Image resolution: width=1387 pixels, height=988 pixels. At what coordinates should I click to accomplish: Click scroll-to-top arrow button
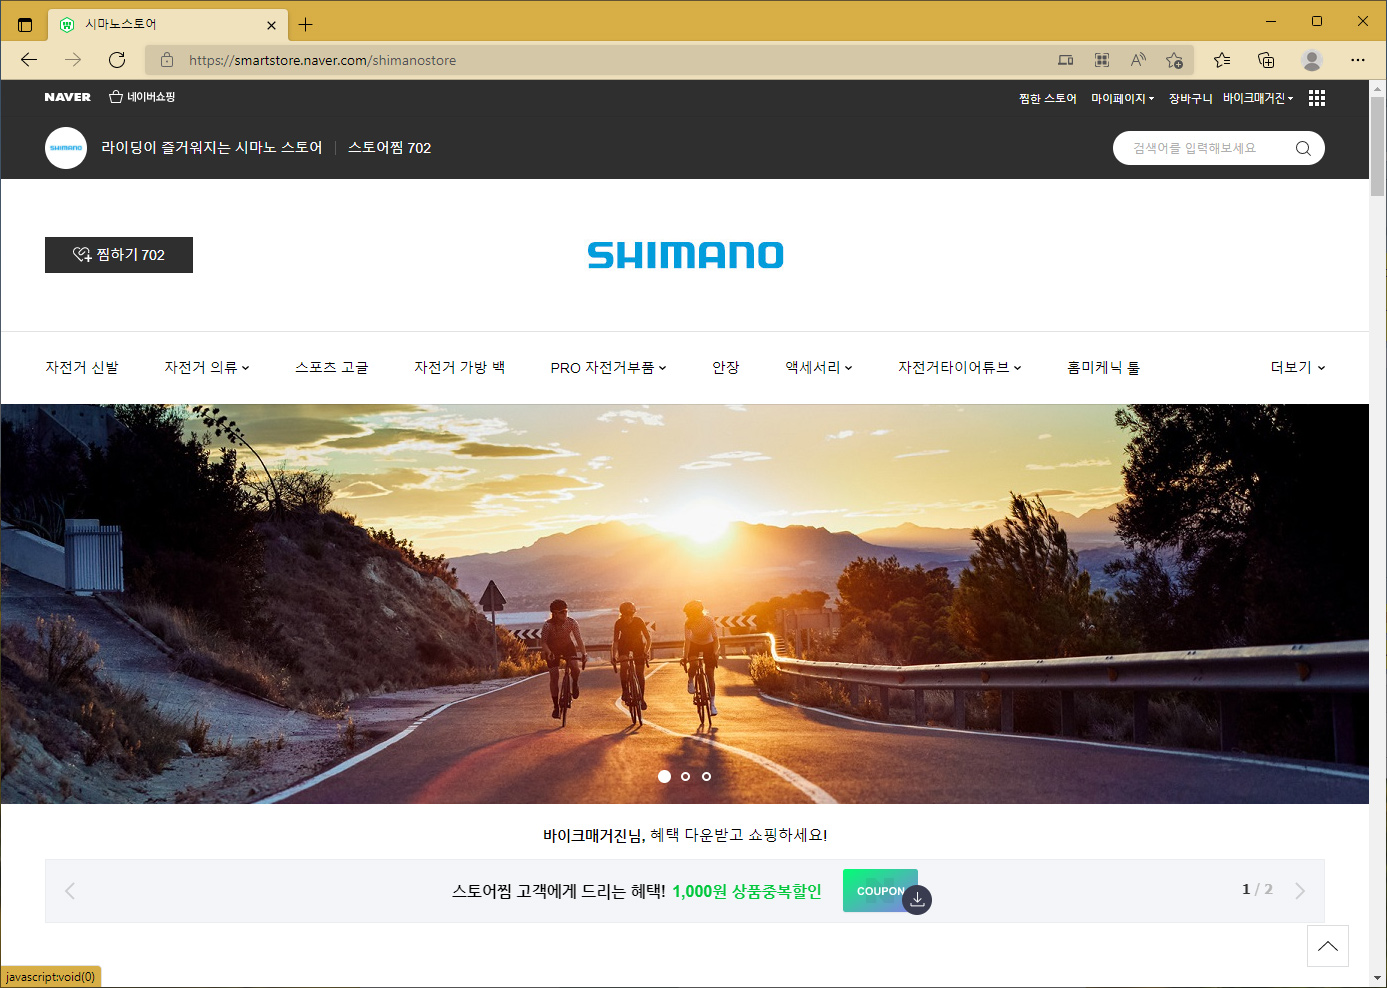1328,946
